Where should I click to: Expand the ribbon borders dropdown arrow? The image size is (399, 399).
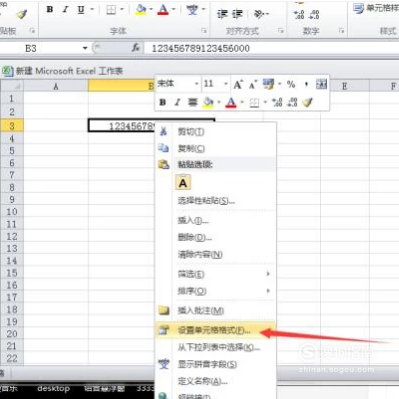[x=122, y=10]
